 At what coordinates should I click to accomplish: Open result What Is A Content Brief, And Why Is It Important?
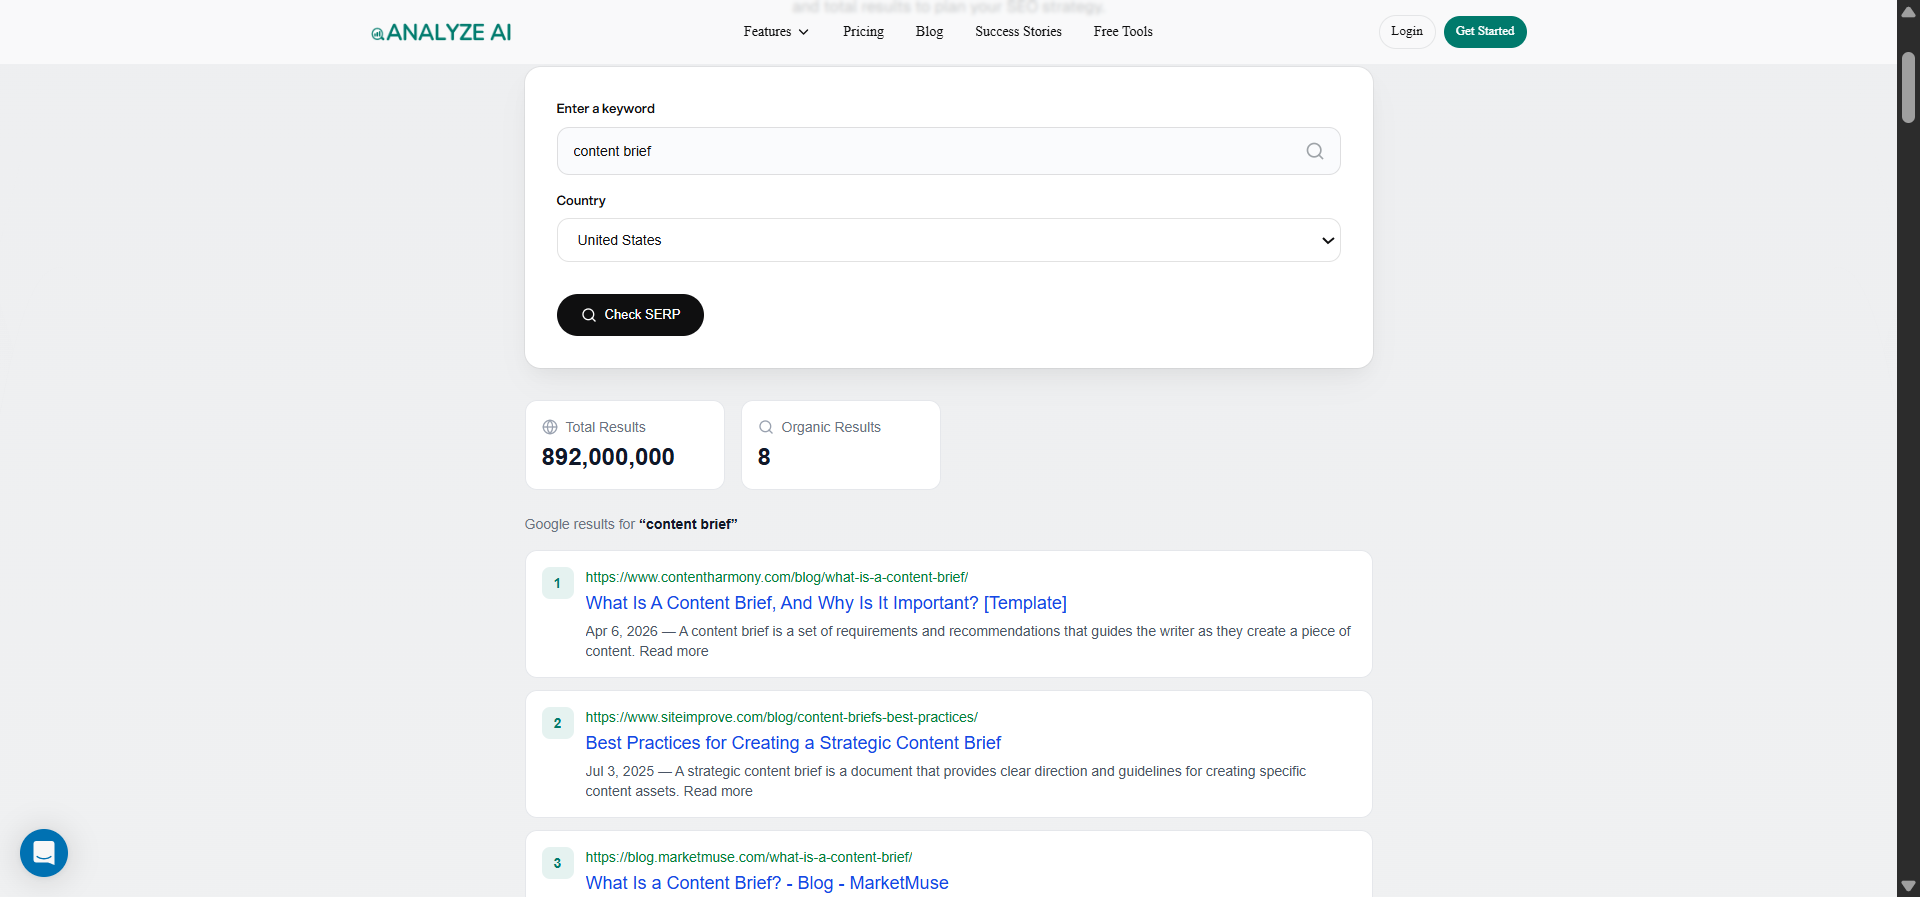click(826, 603)
